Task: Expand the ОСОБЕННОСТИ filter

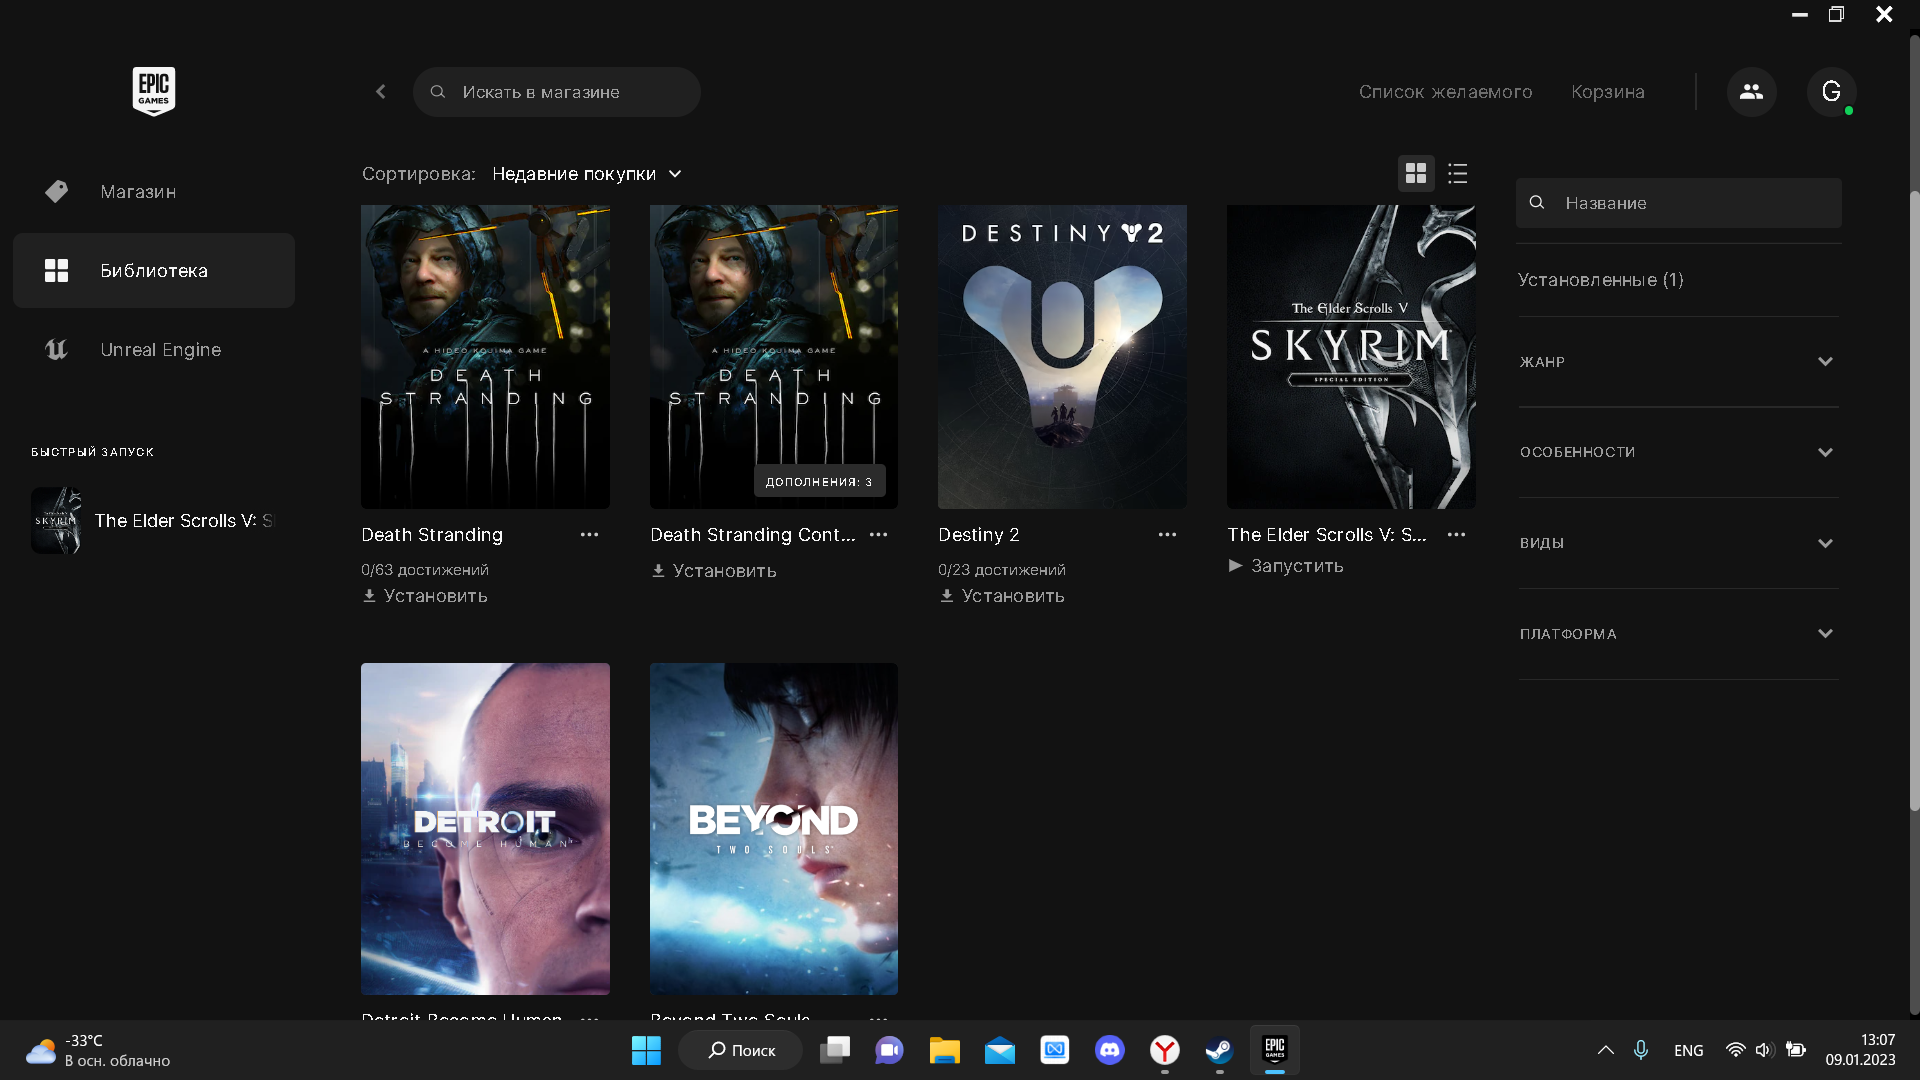Action: [x=1678, y=453]
